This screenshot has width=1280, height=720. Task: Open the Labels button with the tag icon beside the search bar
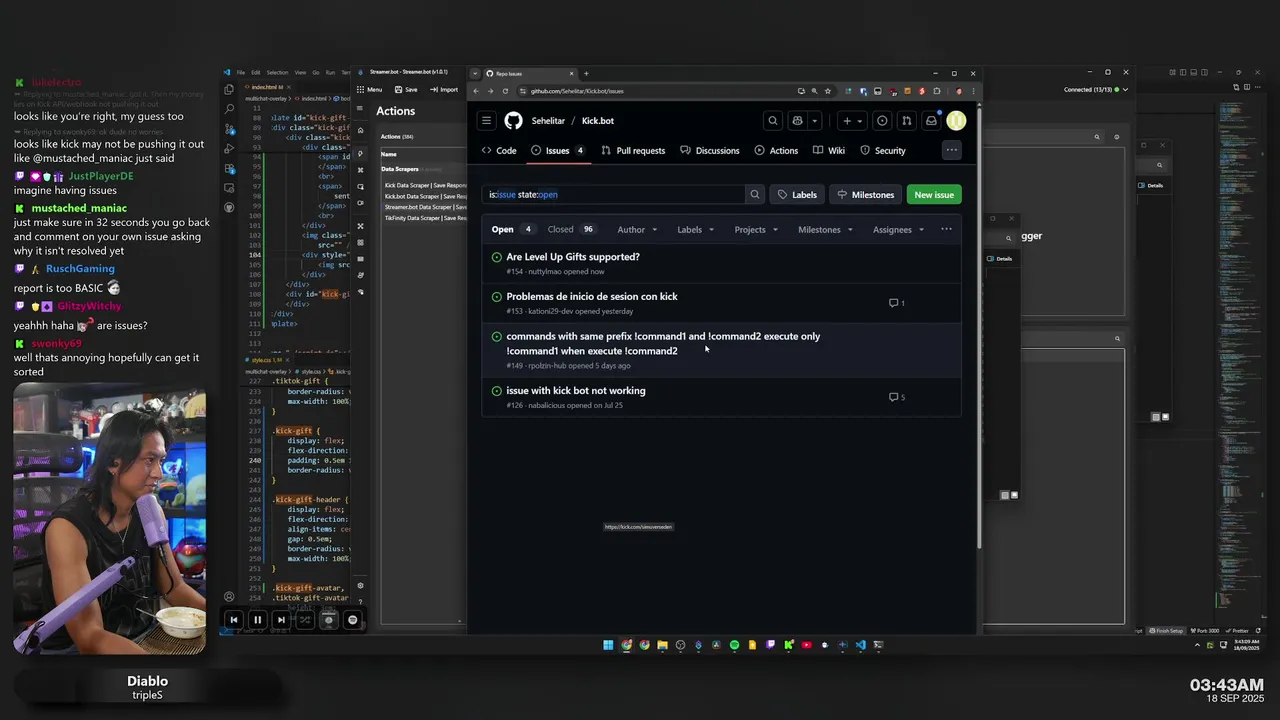pos(797,195)
